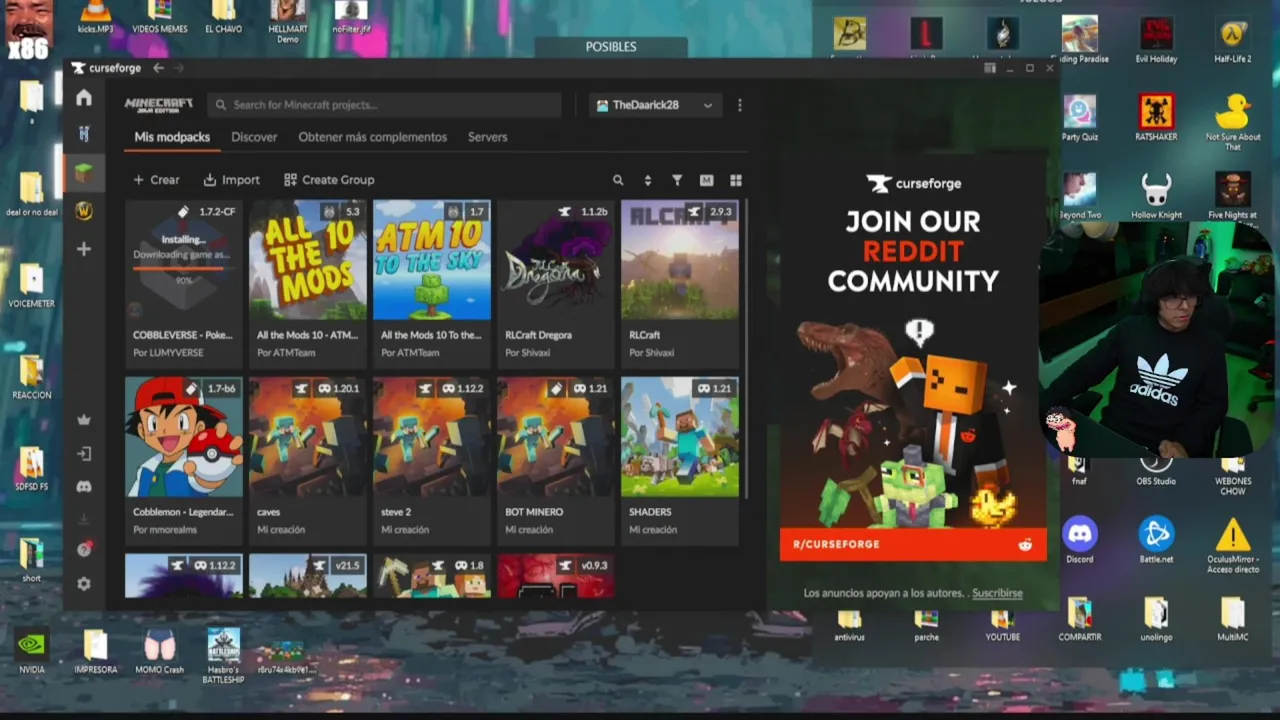The width and height of the screenshot is (1280, 720).
Task: Open the Discord desktop shortcut
Action: point(1079,541)
